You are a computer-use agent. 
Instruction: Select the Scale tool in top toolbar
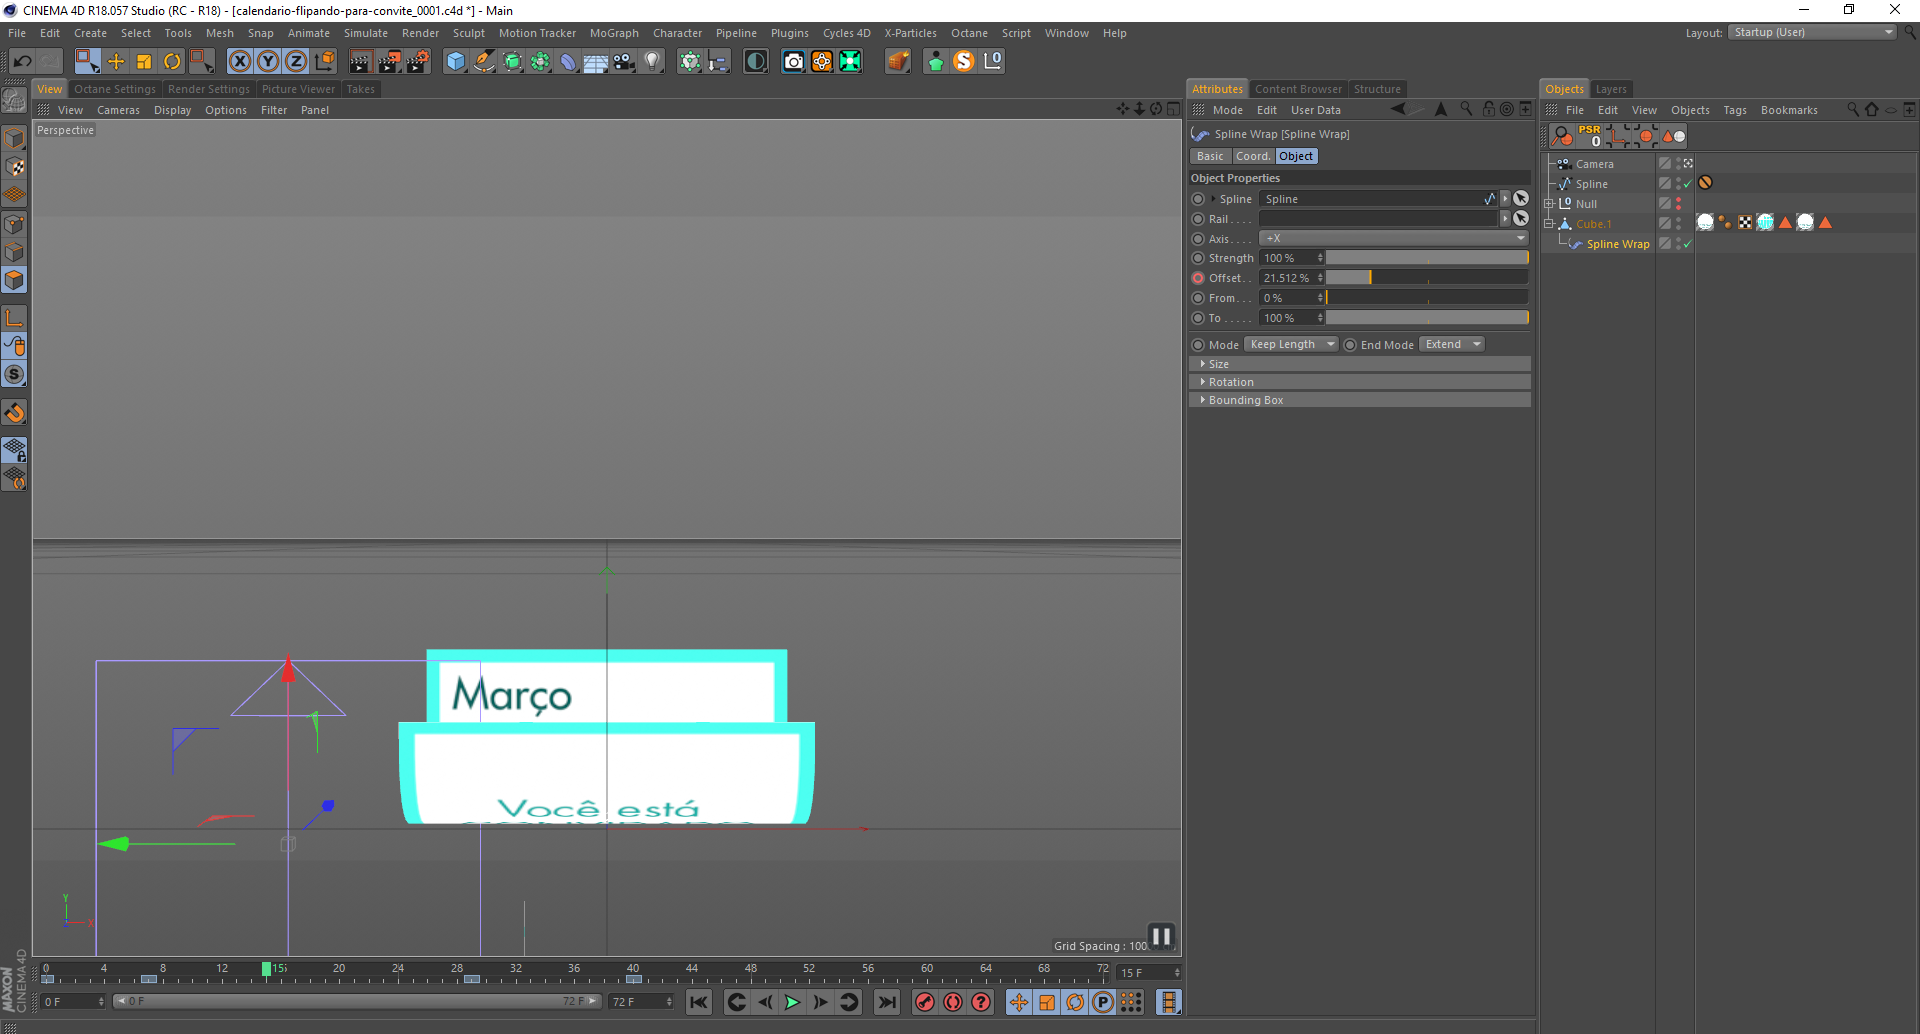click(144, 62)
